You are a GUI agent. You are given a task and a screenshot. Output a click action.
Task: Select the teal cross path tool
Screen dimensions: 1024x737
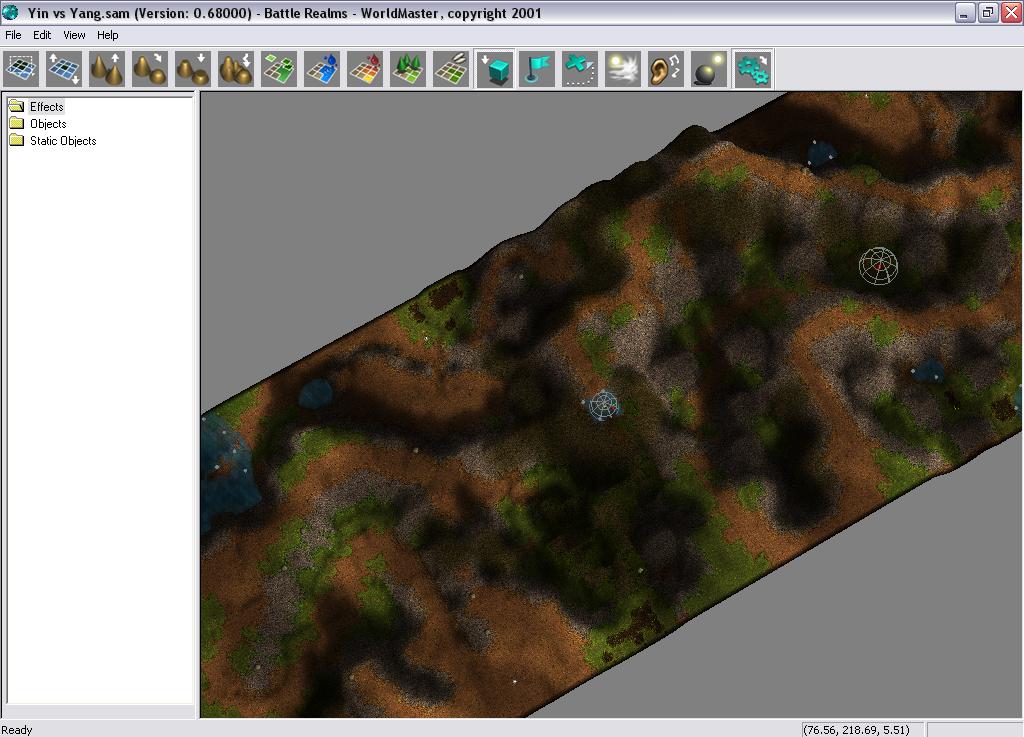[580, 69]
